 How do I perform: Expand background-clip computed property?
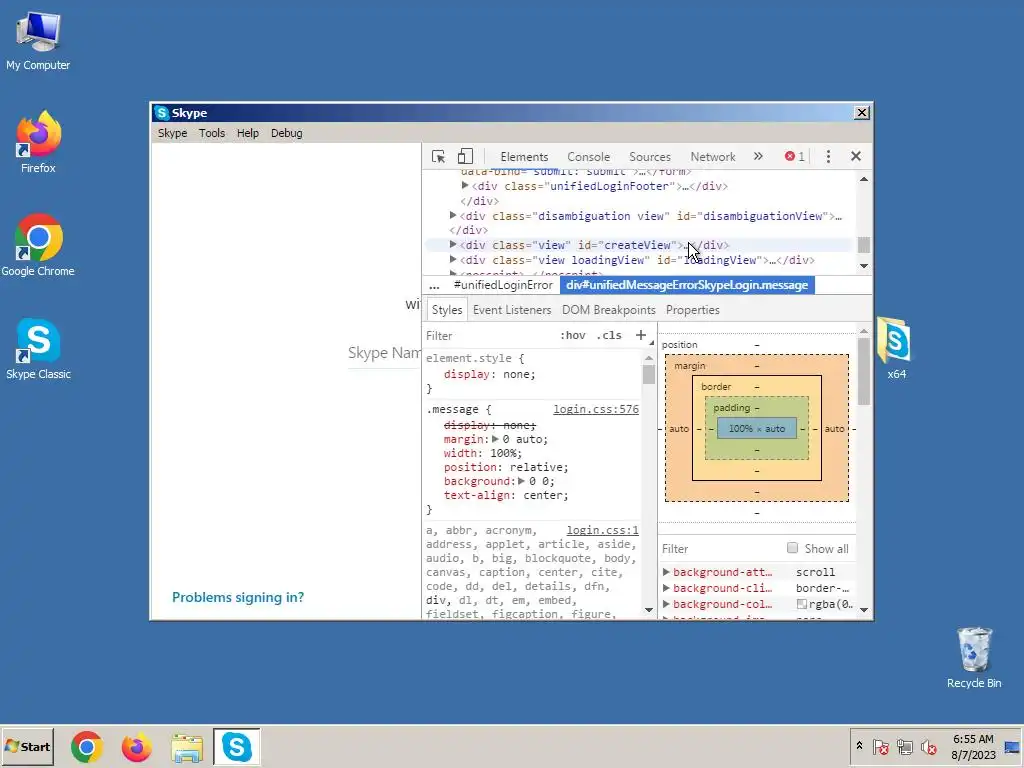[666, 588]
